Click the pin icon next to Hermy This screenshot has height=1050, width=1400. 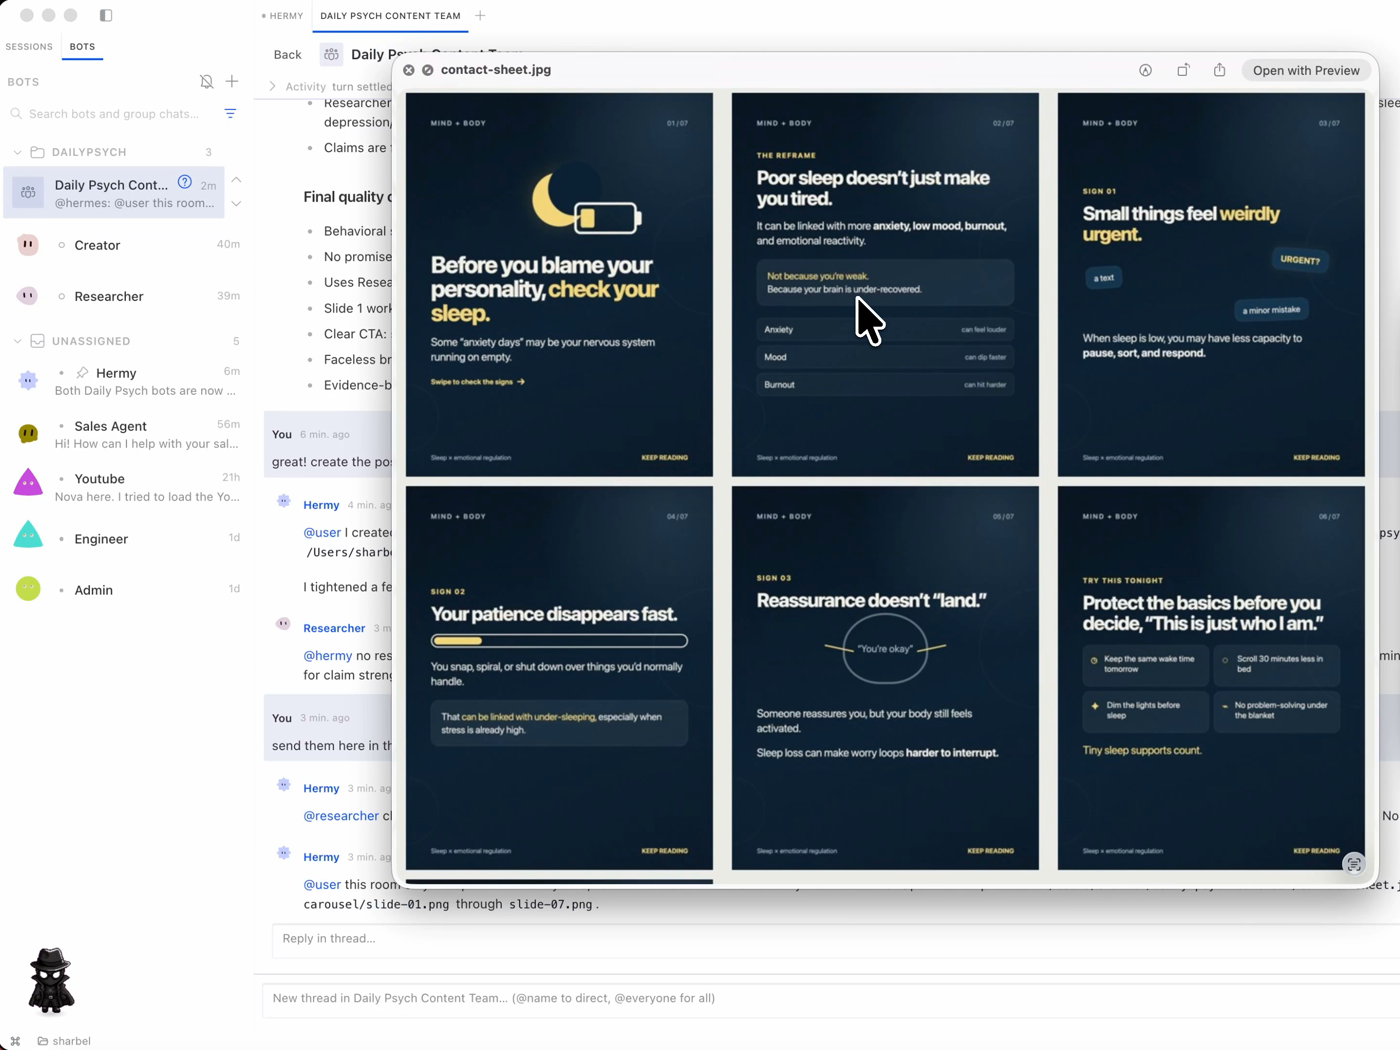click(x=82, y=373)
